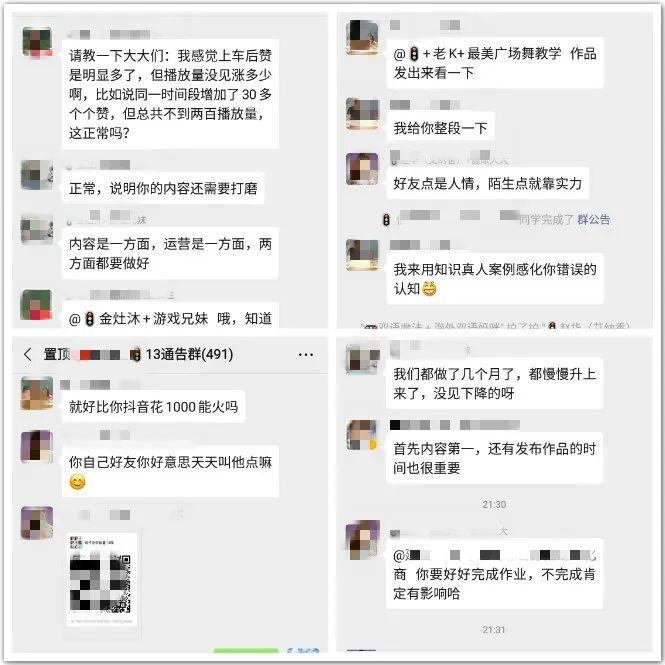Tap the 群公告 link
Image resolution: width=665 pixels, height=665 pixels.
click(593, 219)
